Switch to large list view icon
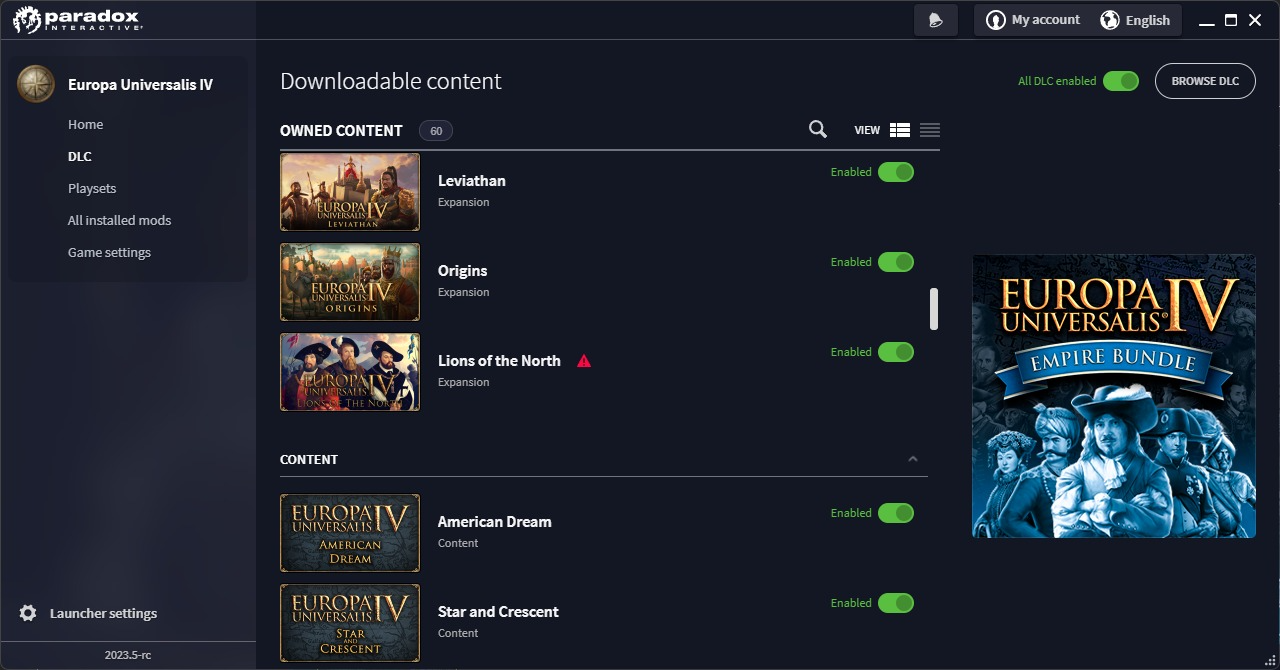This screenshot has width=1280, height=670. (x=899, y=130)
